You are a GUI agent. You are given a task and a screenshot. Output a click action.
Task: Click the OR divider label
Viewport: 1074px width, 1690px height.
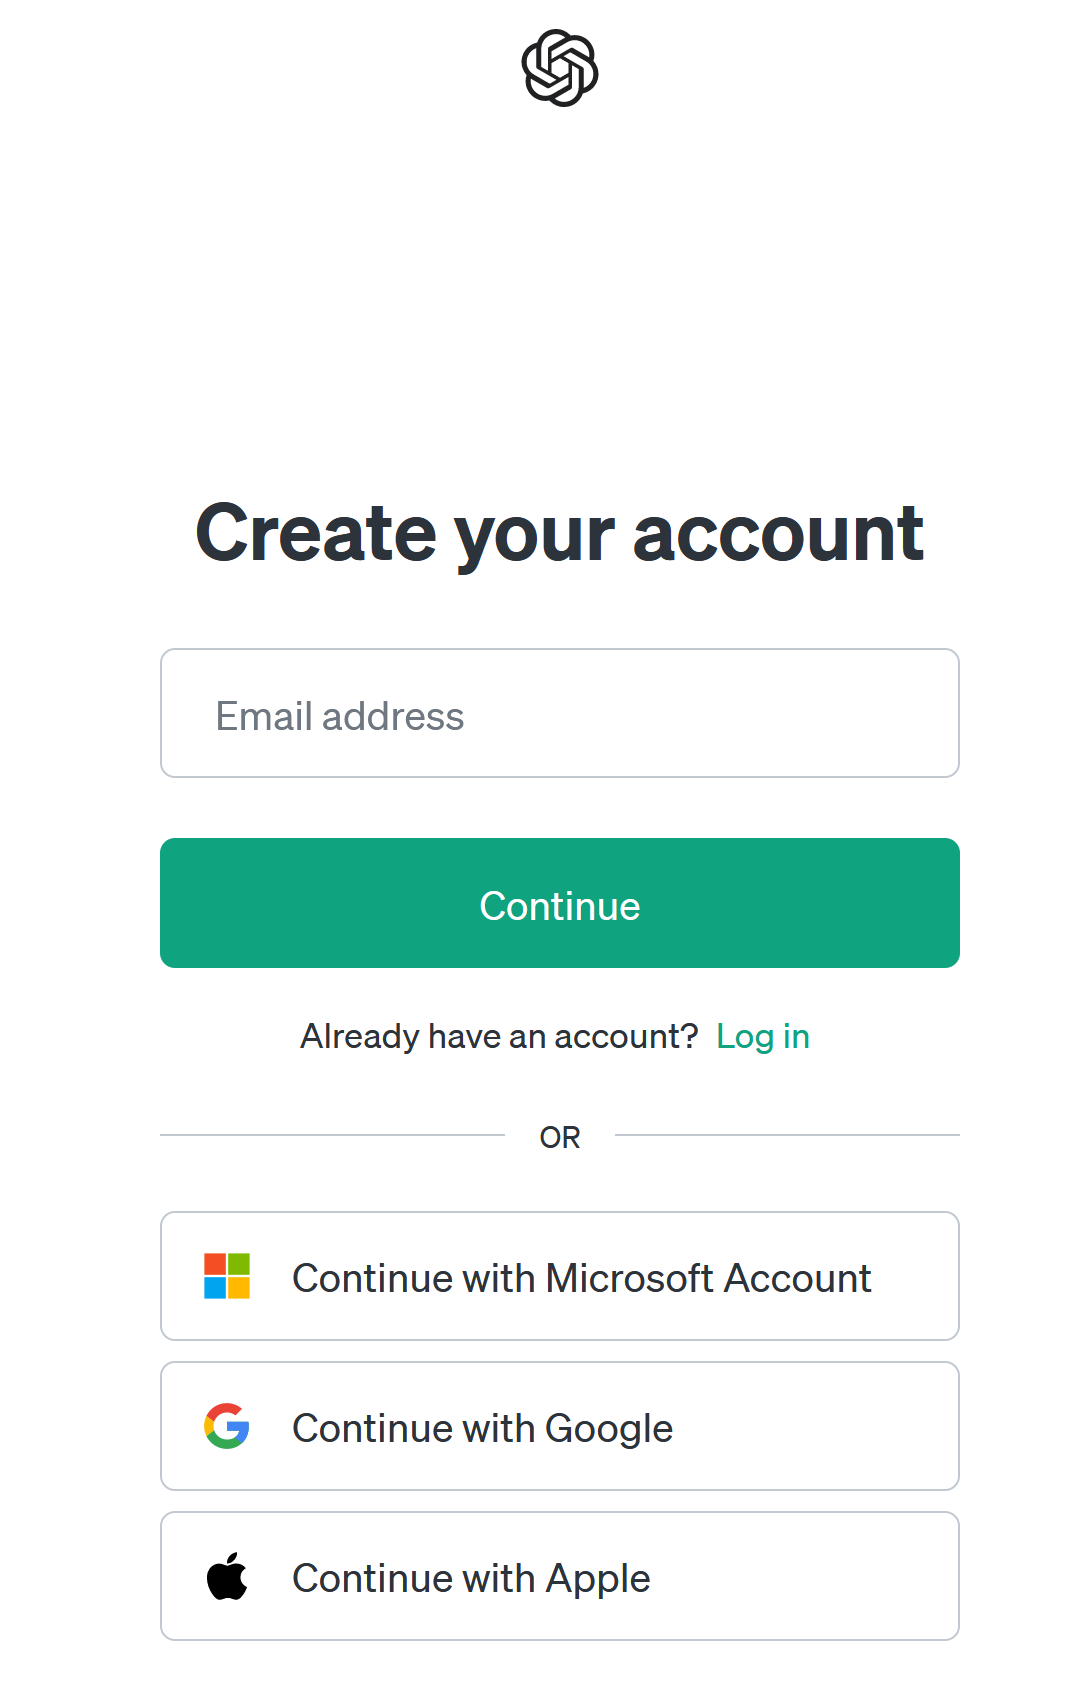click(x=560, y=1137)
